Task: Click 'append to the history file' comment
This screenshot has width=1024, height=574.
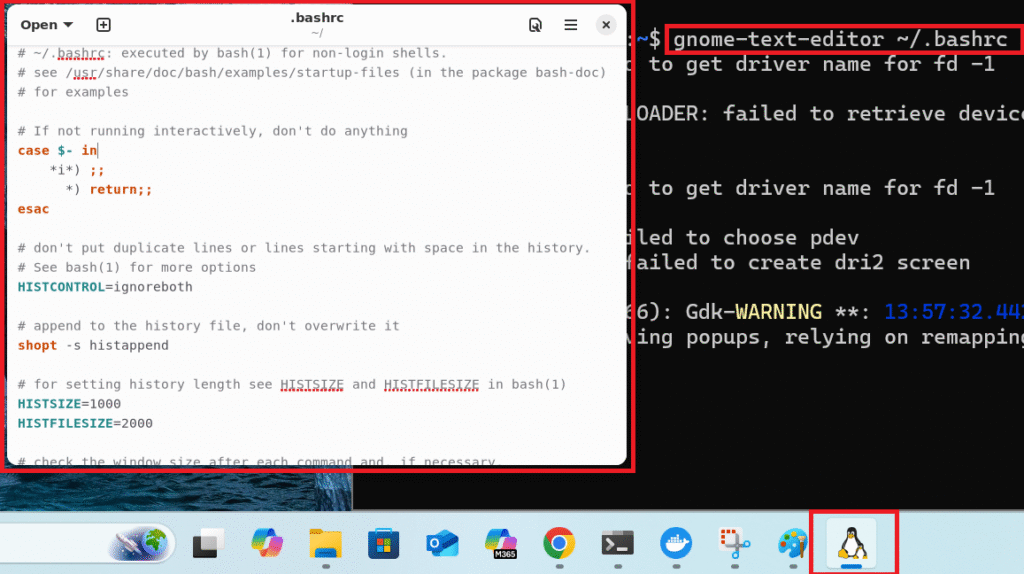Action: [208, 326]
